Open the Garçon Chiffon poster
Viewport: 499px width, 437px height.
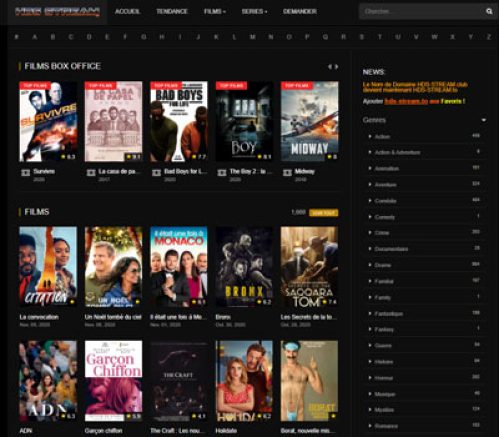(113, 381)
